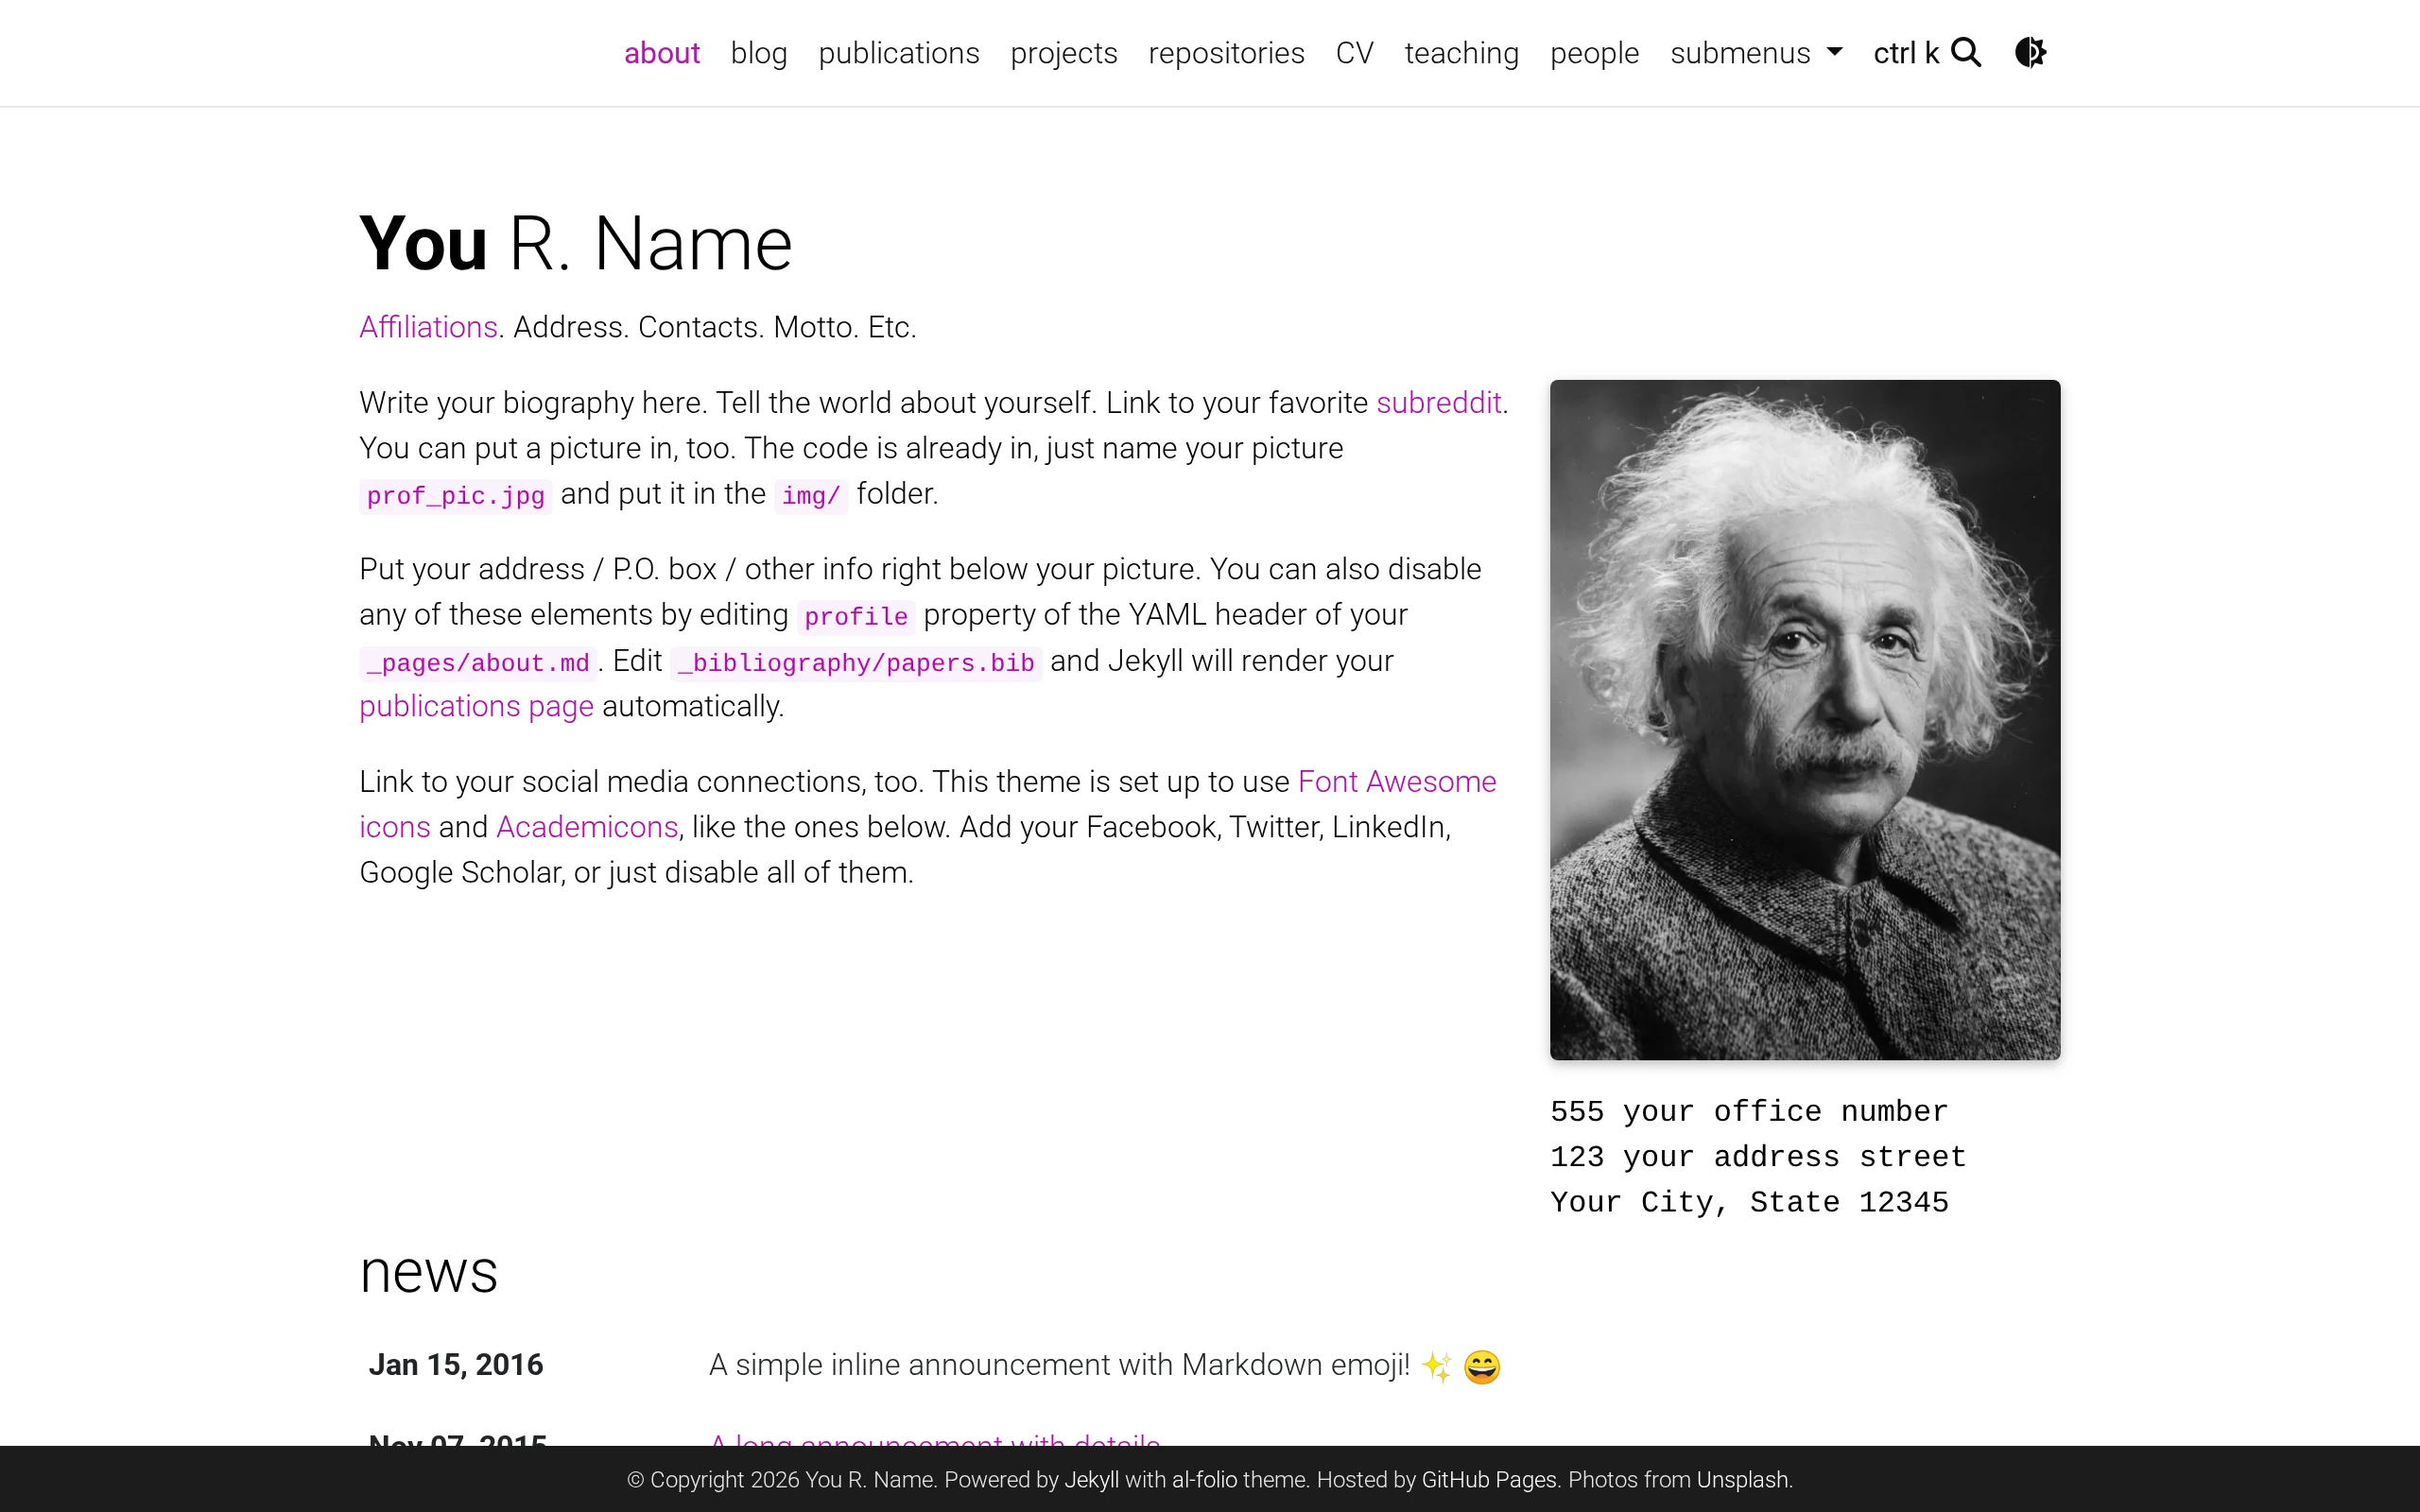The width and height of the screenshot is (2420, 1512).
Task: Go to the publications nav tab
Action: (899, 53)
